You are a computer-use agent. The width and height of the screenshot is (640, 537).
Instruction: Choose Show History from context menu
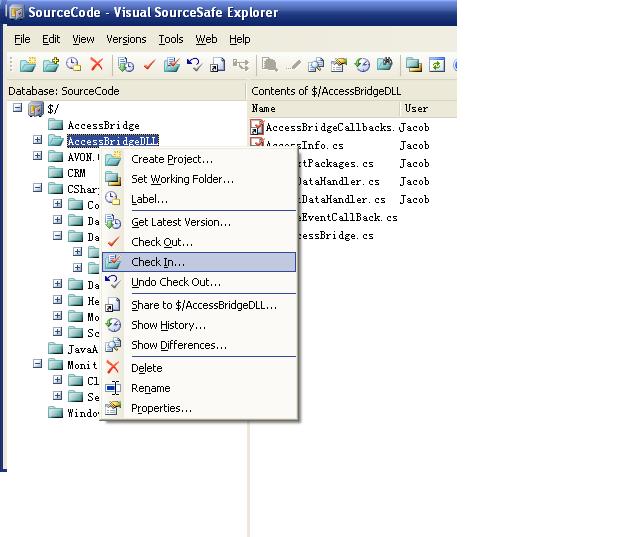coord(199,325)
